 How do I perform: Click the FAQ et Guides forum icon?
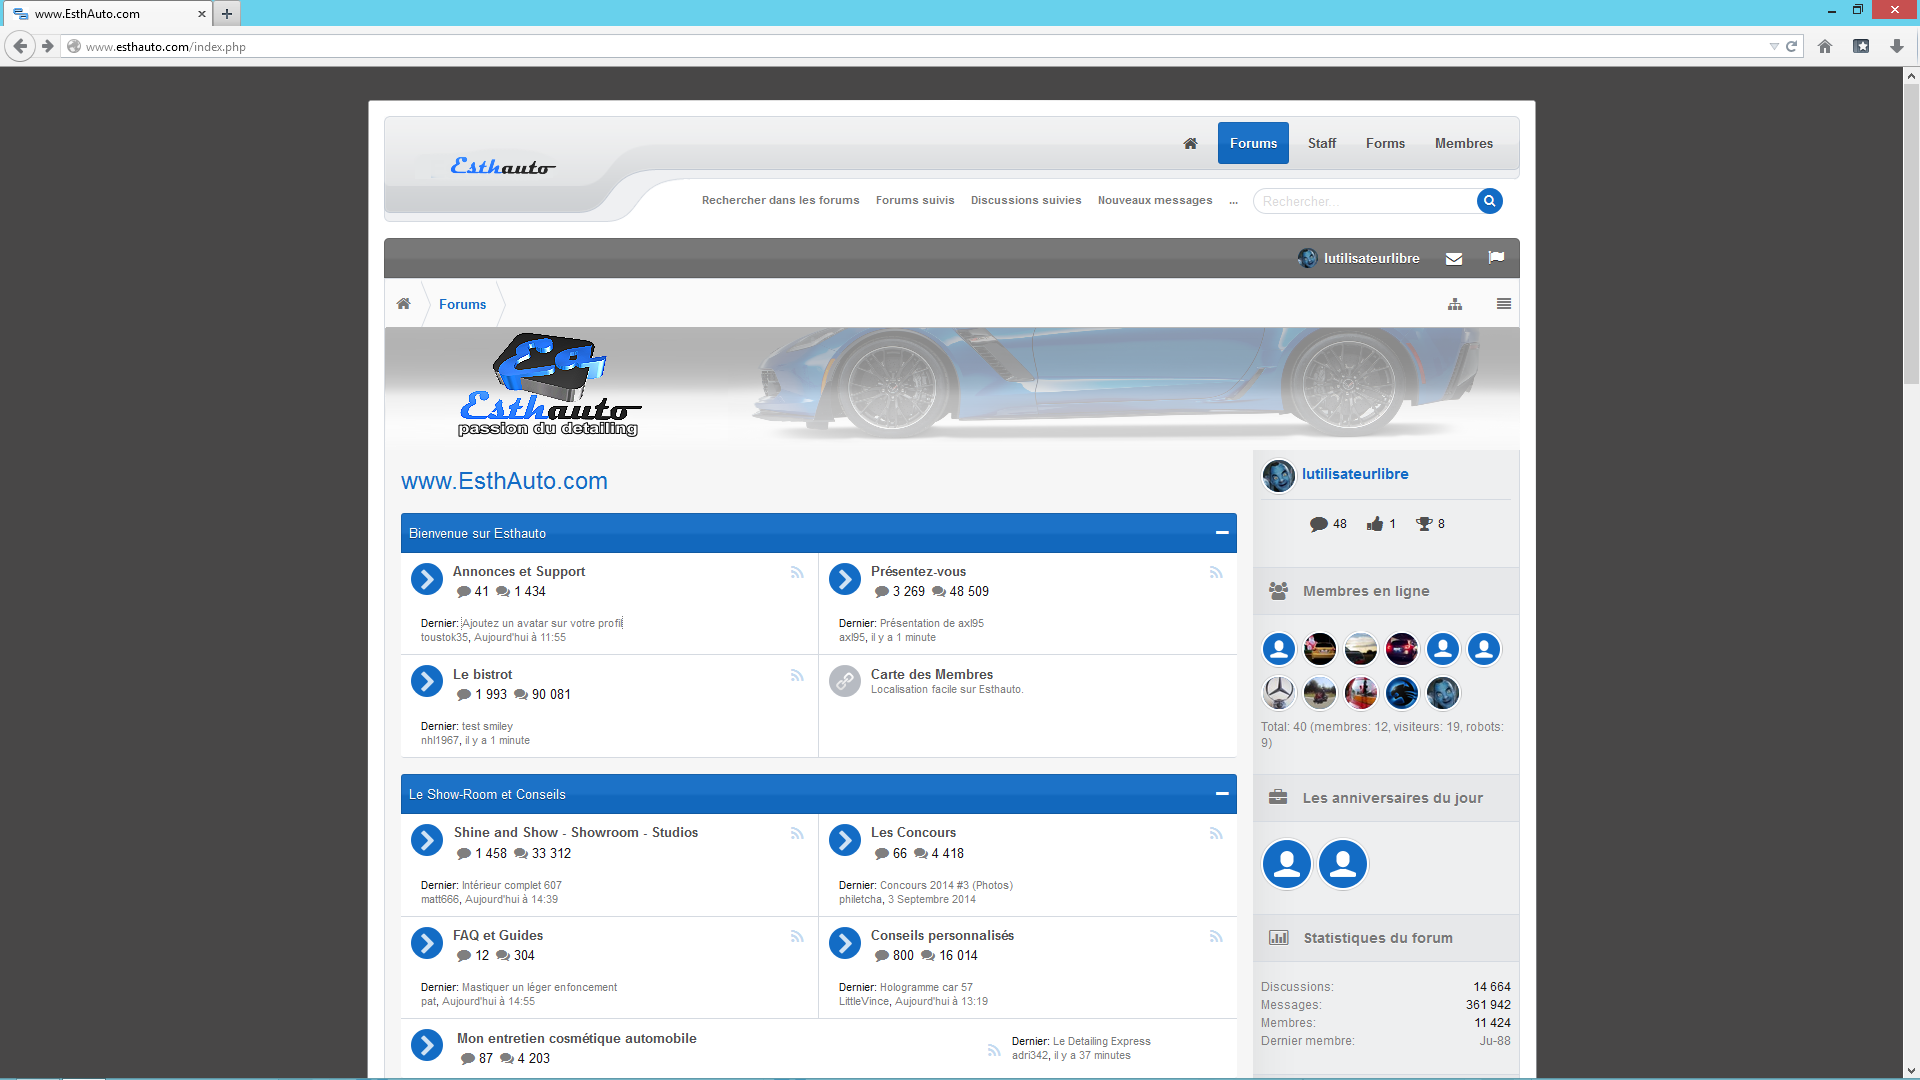tap(427, 943)
